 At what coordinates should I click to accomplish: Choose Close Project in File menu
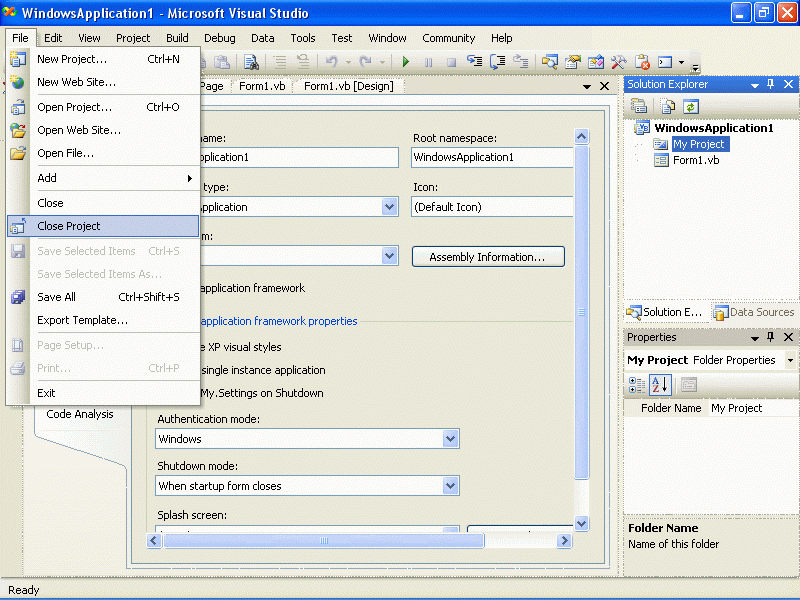pyautogui.click(x=103, y=226)
